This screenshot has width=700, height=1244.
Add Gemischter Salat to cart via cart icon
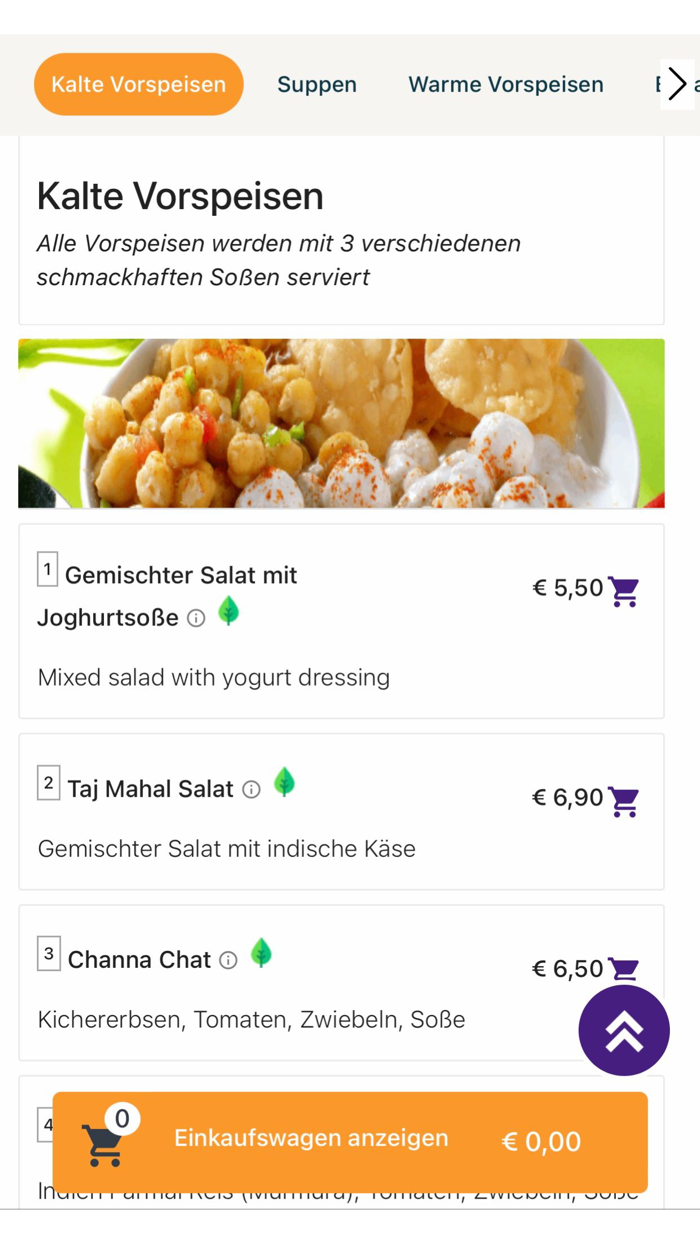click(625, 593)
